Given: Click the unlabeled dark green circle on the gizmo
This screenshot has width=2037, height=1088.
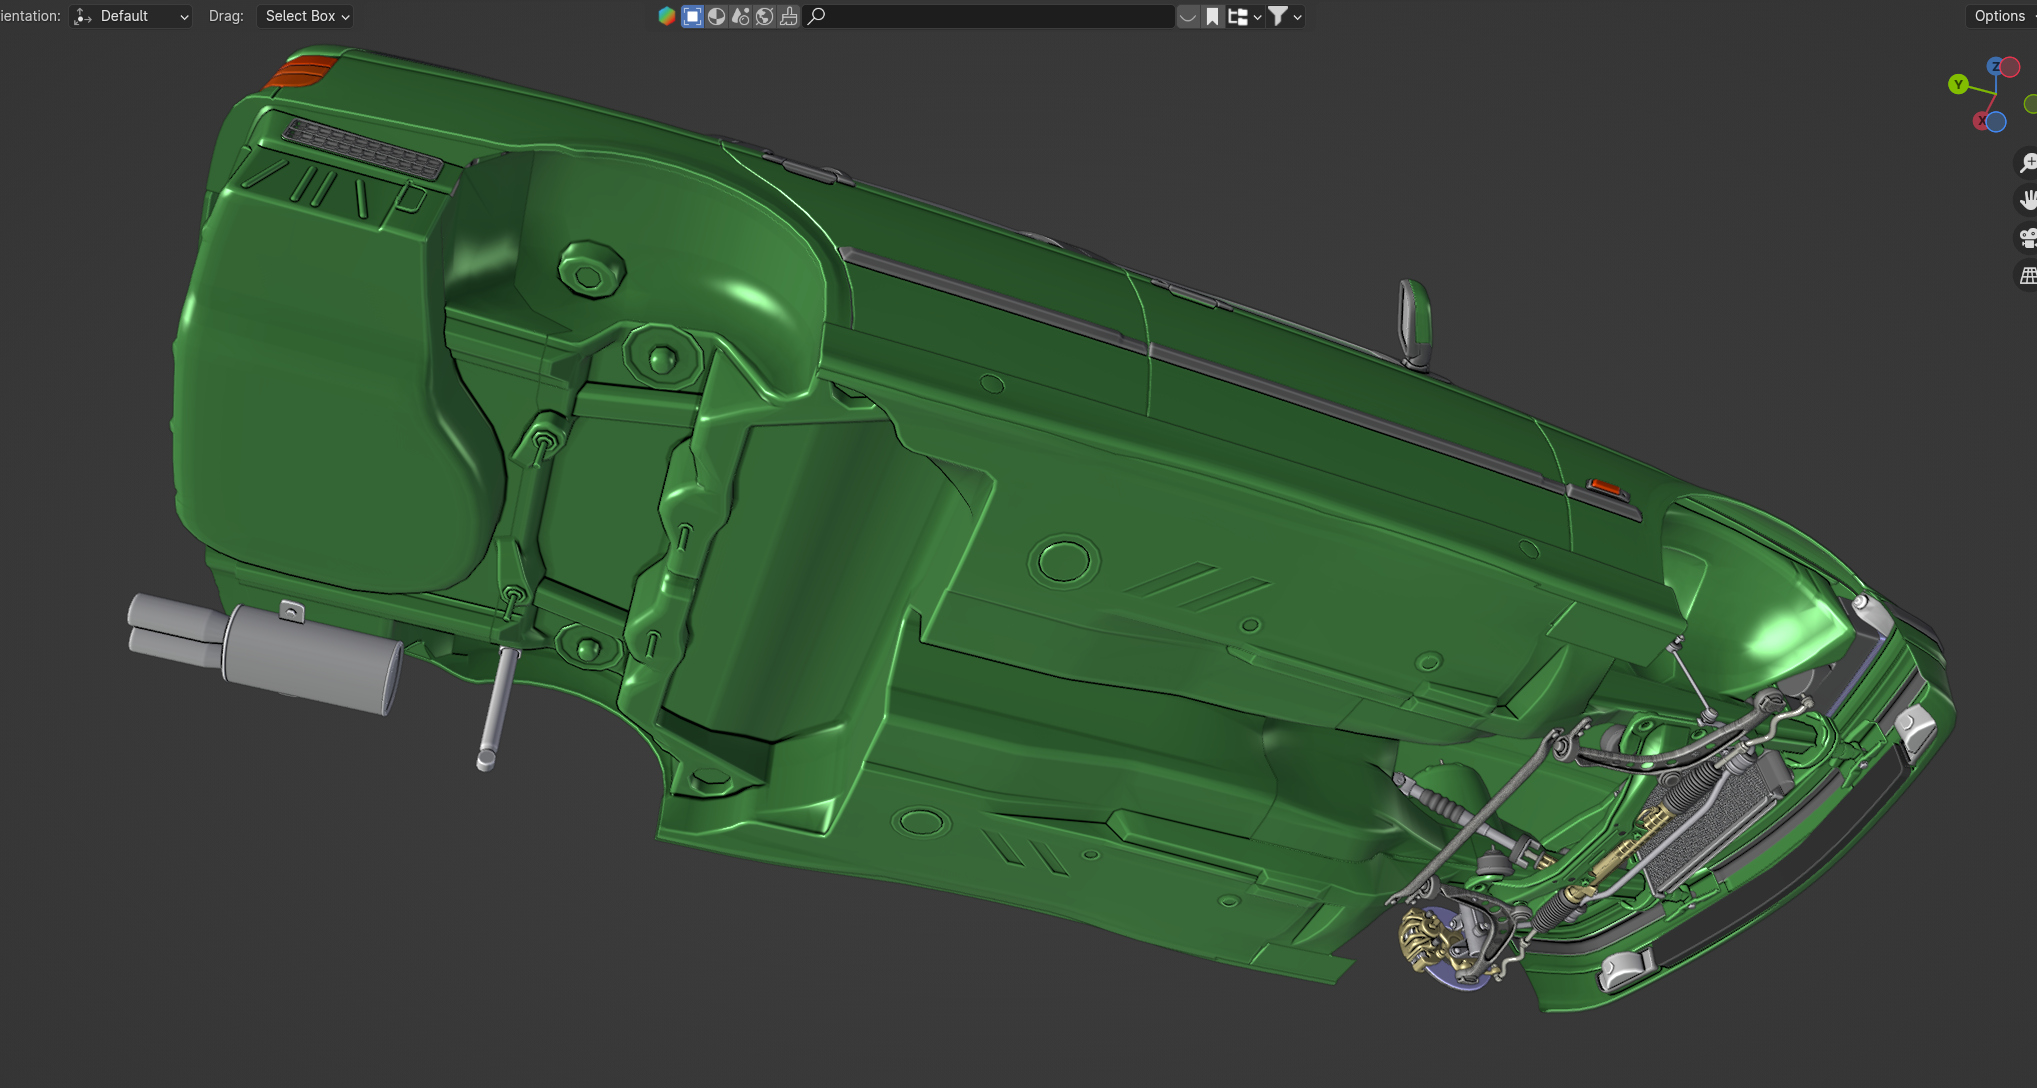Looking at the screenshot, I should point(2030,104).
